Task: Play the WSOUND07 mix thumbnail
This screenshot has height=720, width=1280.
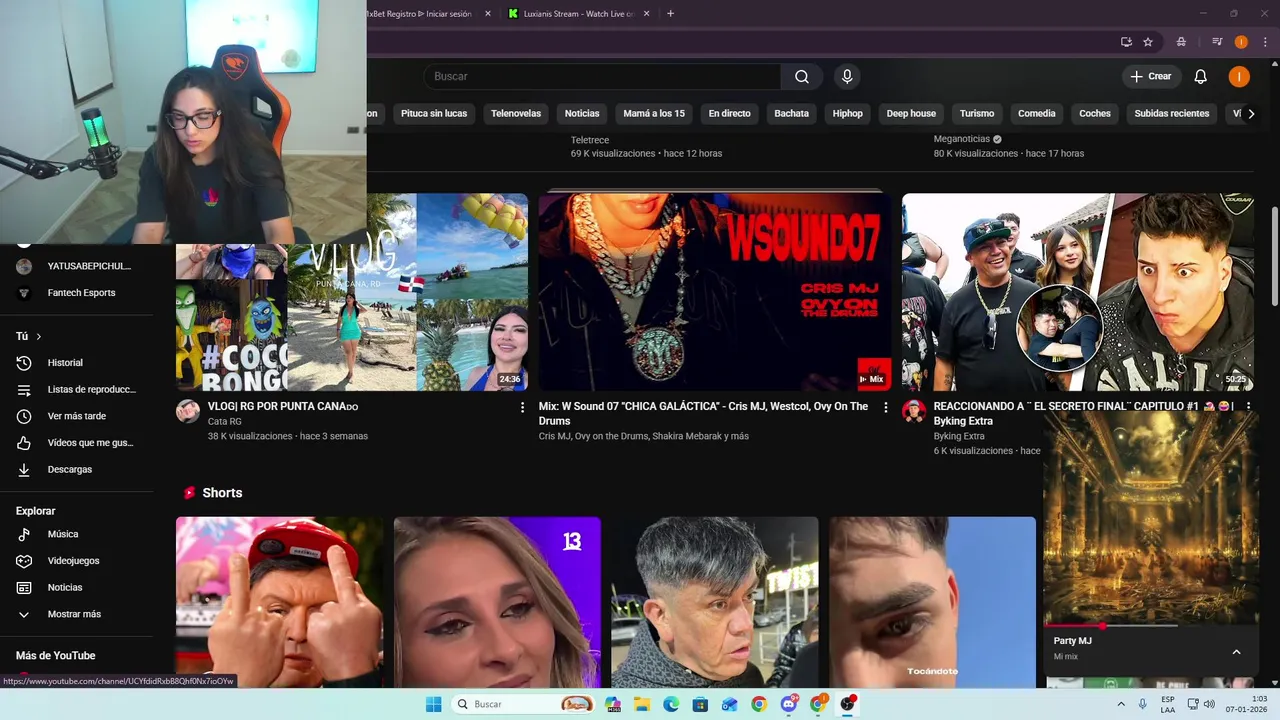Action: pyautogui.click(x=715, y=292)
